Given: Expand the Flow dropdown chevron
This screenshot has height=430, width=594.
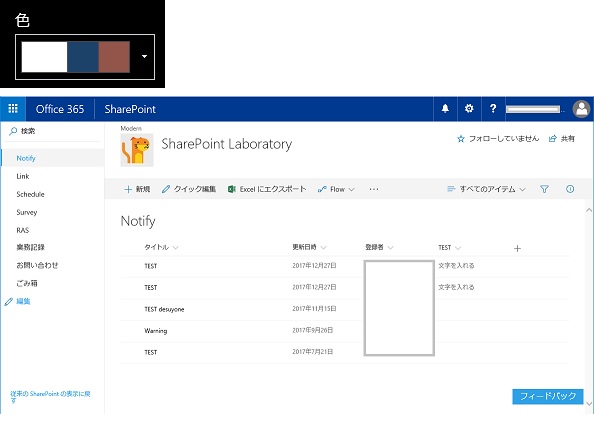Looking at the screenshot, I should coord(351,189).
